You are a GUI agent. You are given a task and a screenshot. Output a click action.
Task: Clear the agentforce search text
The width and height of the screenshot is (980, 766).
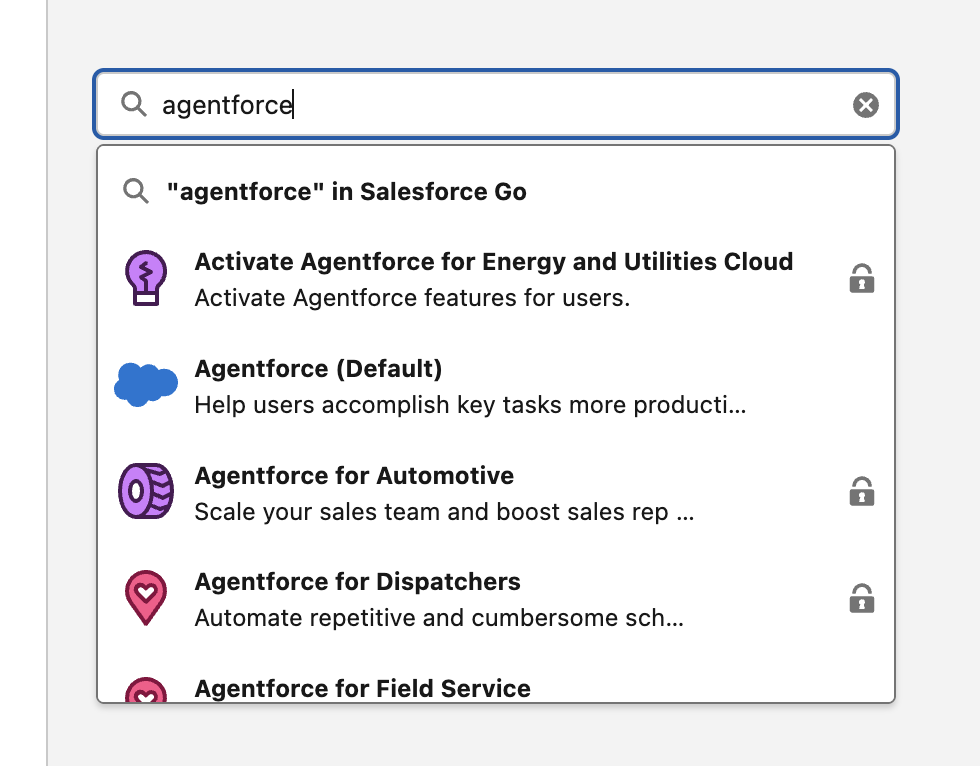(865, 104)
